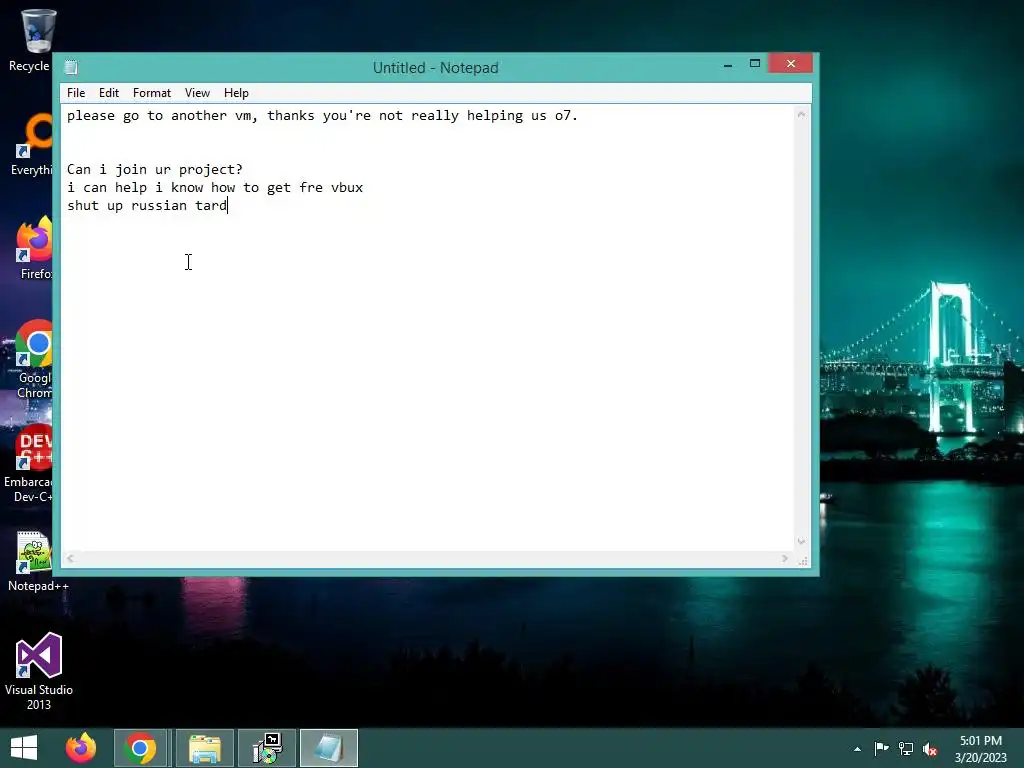This screenshot has width=1024, height=768.
Task: Click the Notepad icon in title bar
Action: (71, 67)
